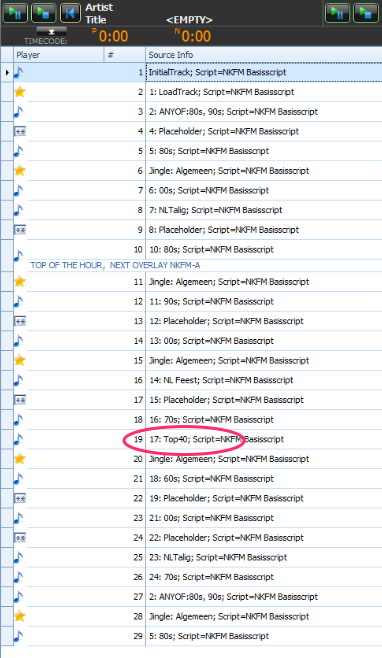Click the music note icon in row 14

[x=19, y=341]
